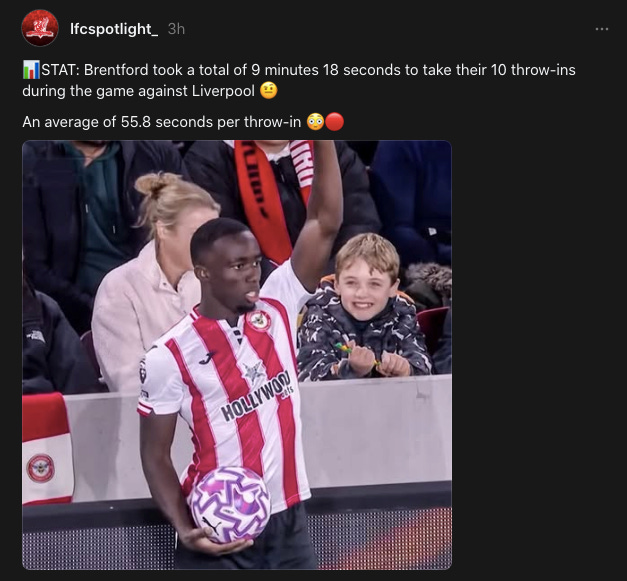The width and height of the screenshot is (627, 581).
Task: Click the Joma logo on the jersey
Action: coord(207,357)
